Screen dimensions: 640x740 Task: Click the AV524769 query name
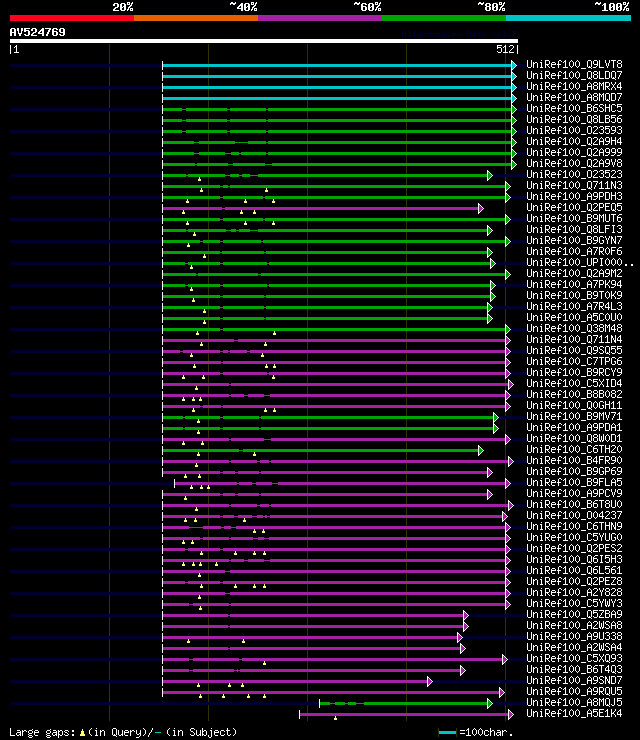[x=37, y=33]
